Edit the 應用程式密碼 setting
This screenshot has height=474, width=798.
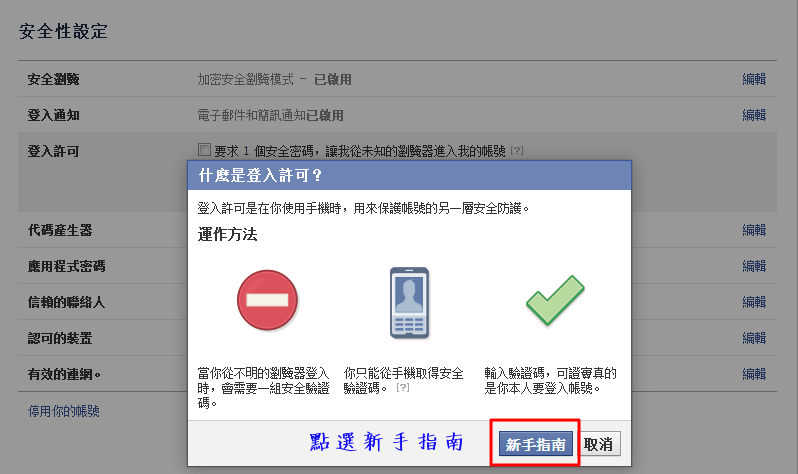coord(754,266)
